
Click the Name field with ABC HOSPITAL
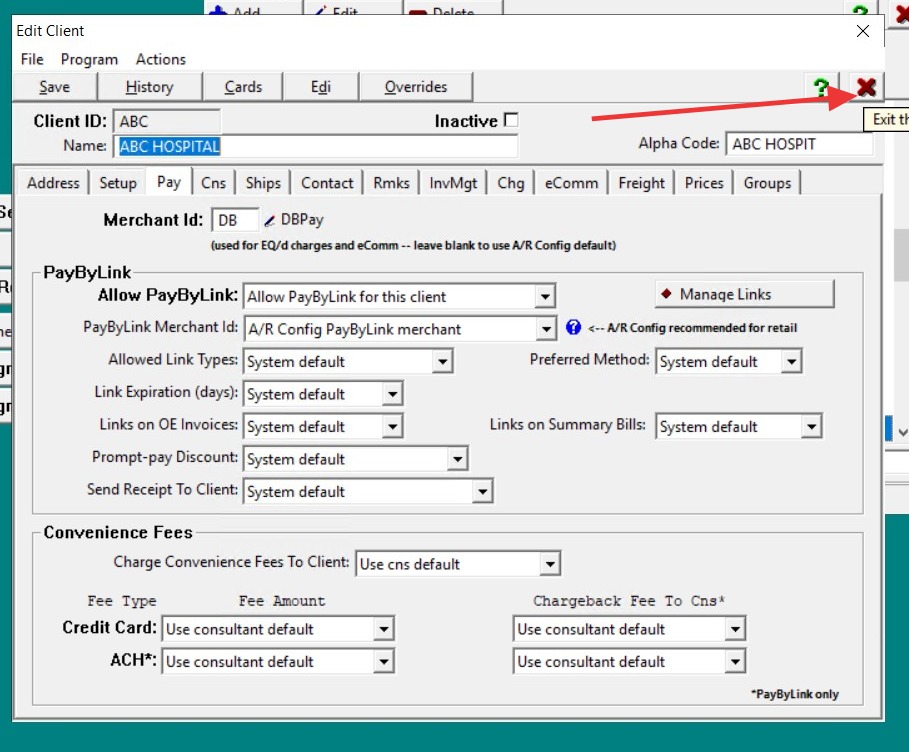pyautogui.click(x=315, y=146)
